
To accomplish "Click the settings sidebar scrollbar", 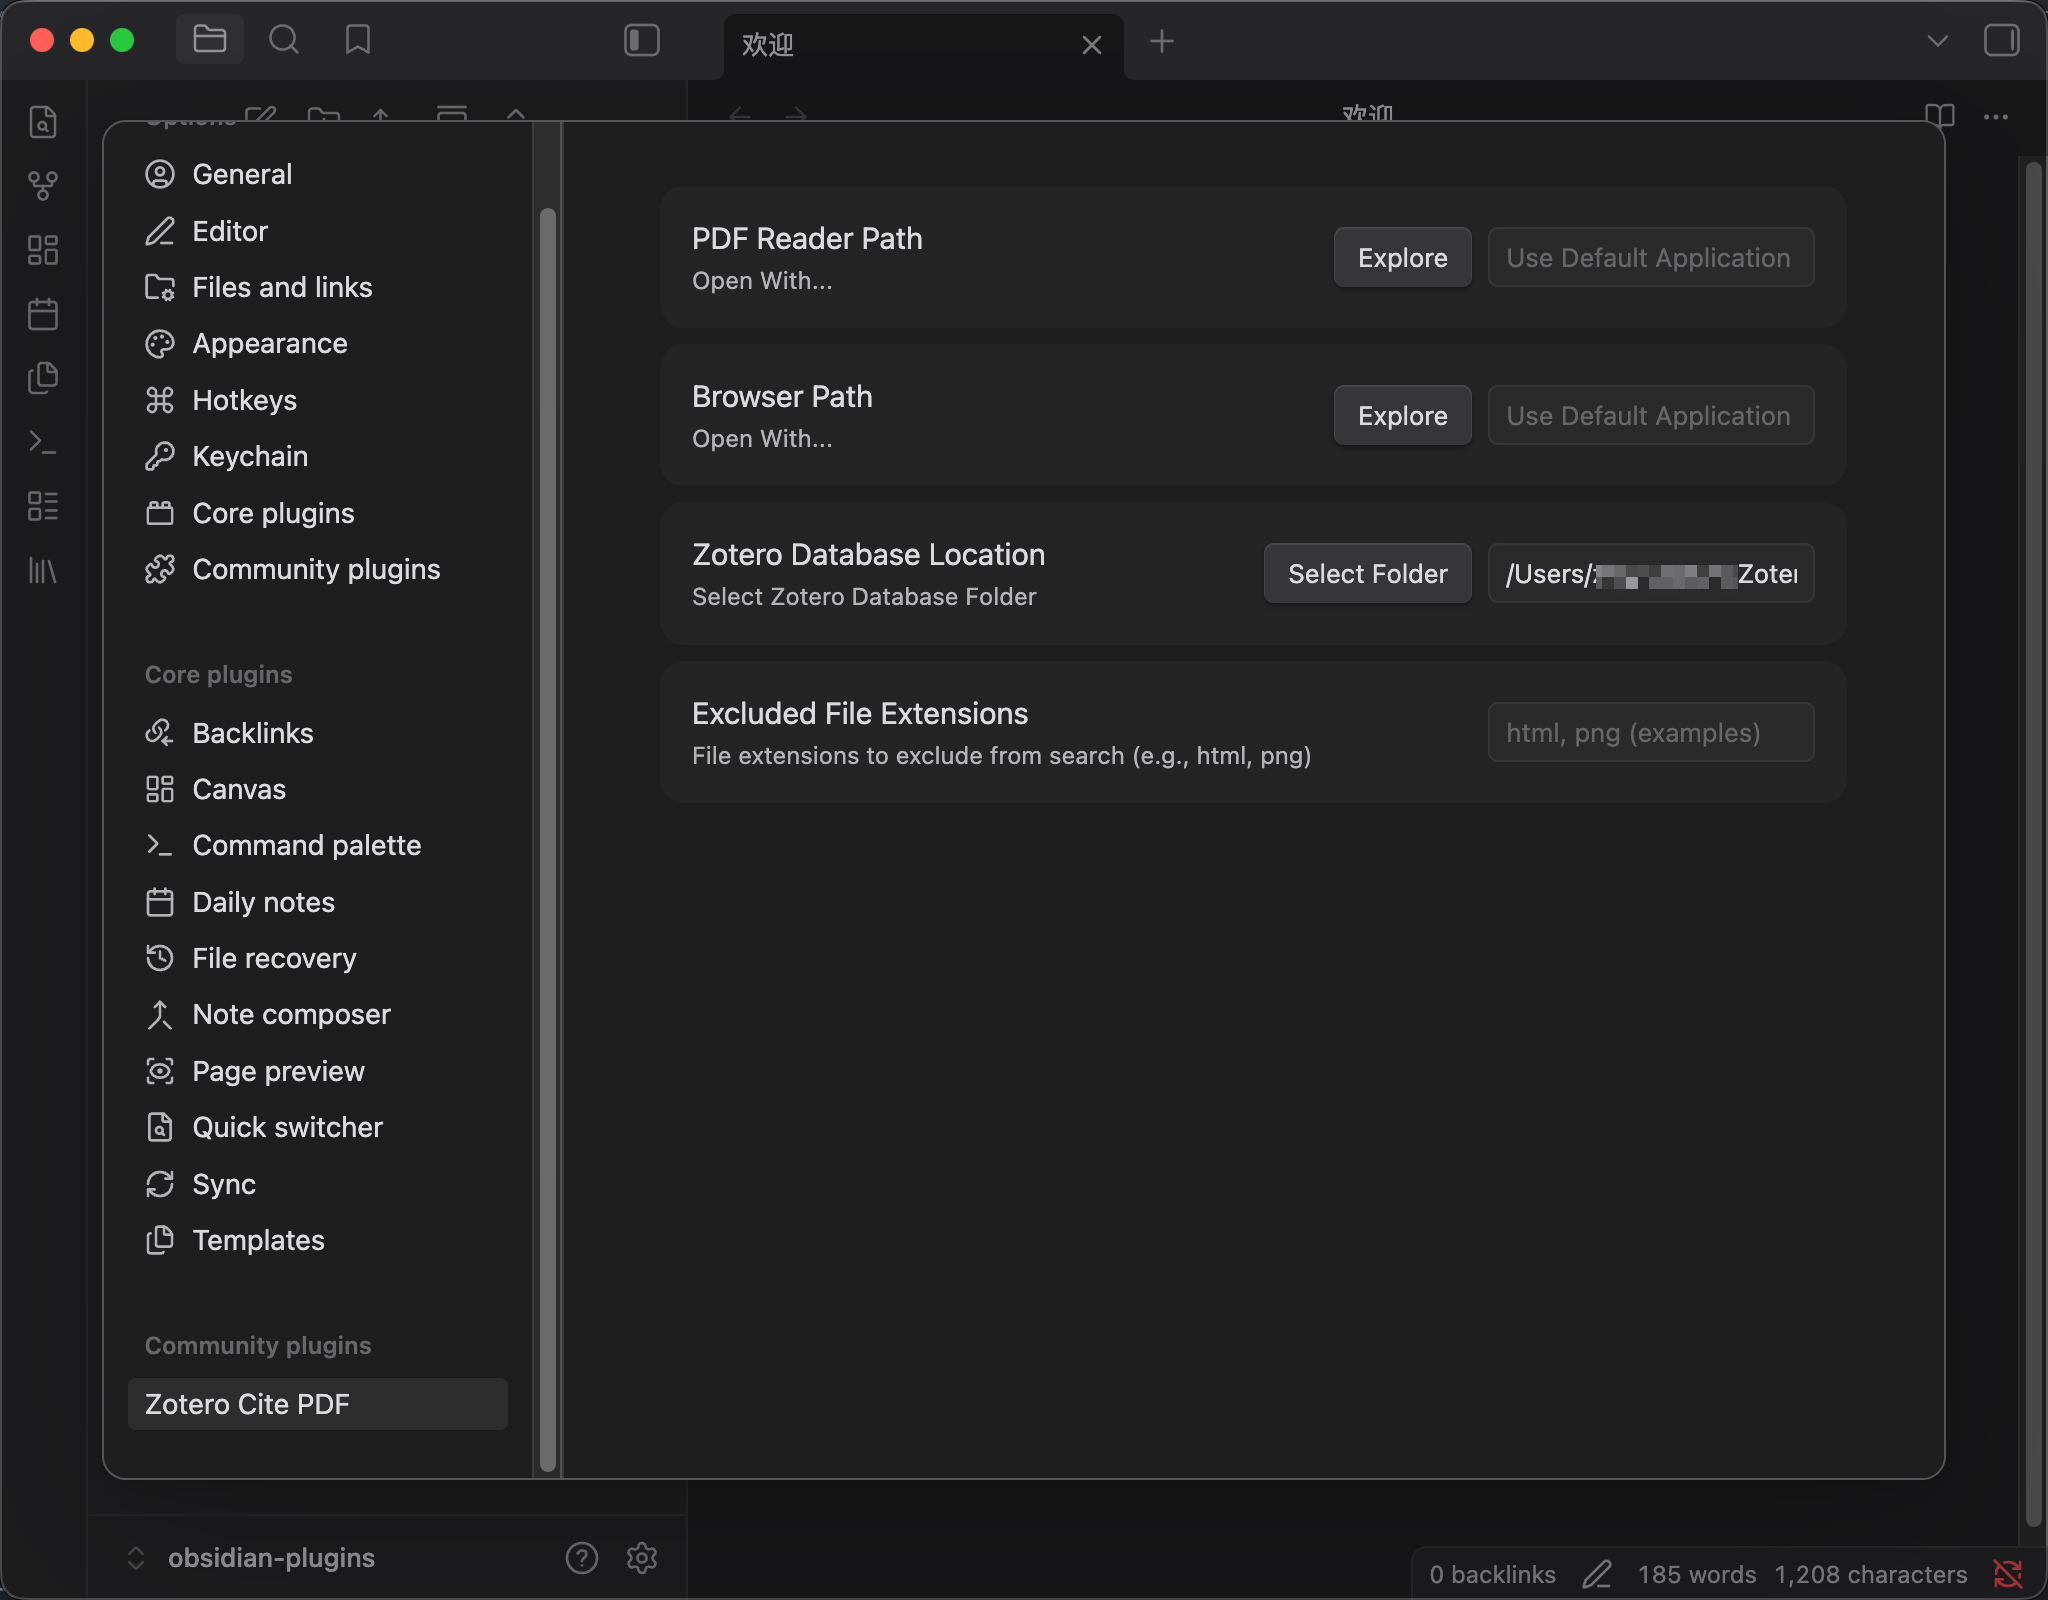I will pyautogui.click(x=547, y=840).
